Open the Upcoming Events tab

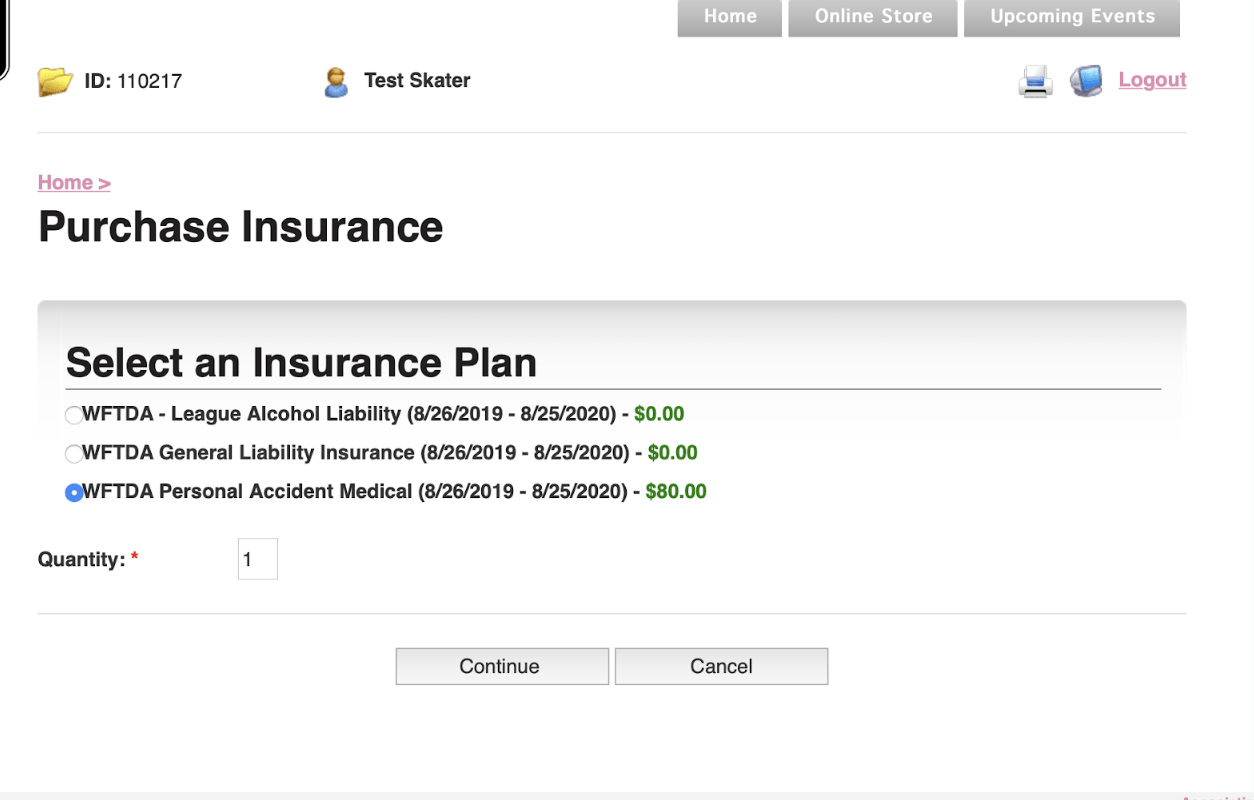click(1072, 17)
